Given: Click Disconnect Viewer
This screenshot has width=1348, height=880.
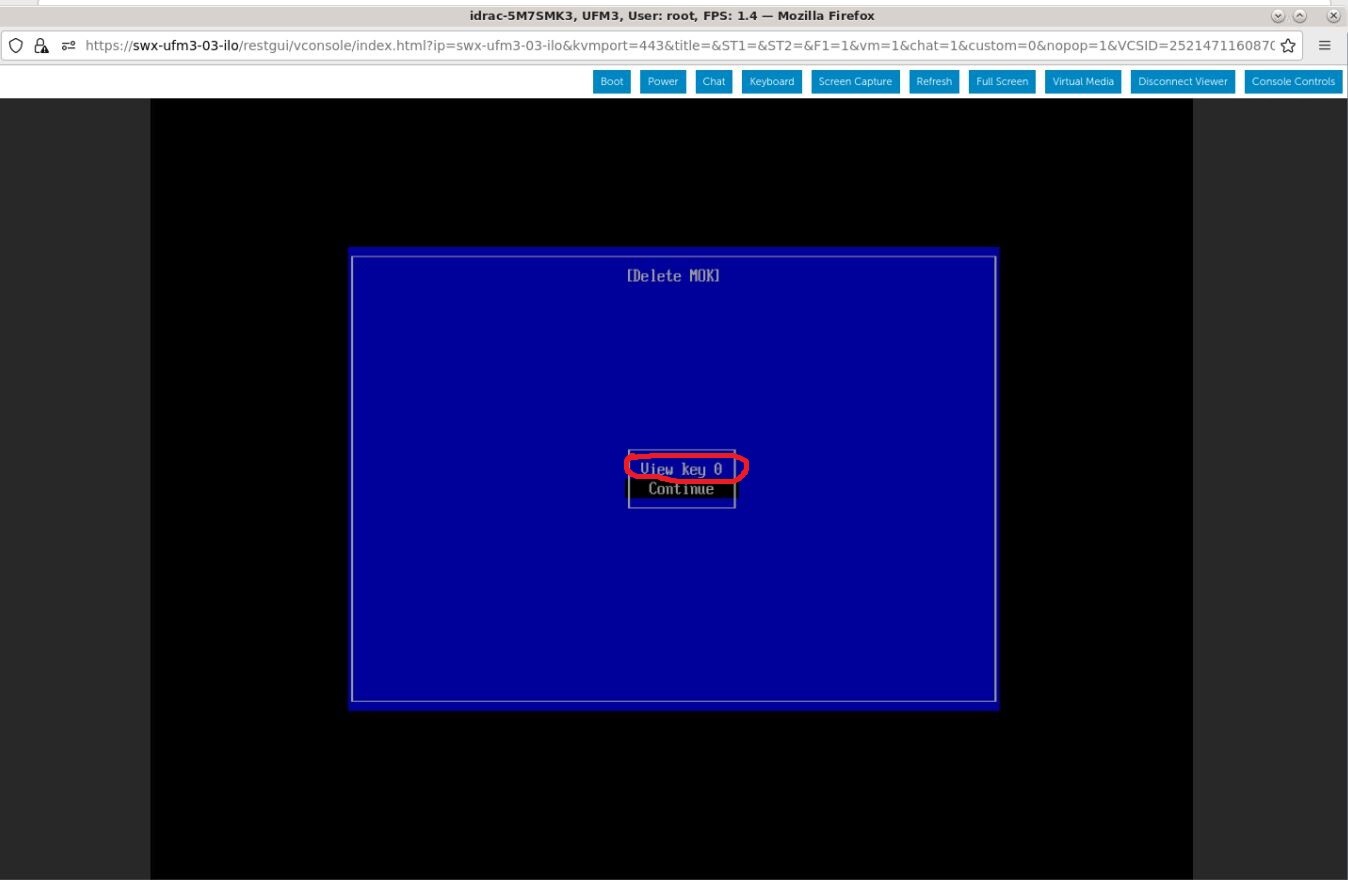Looking at the screenshot, I should pos(1182,81).
